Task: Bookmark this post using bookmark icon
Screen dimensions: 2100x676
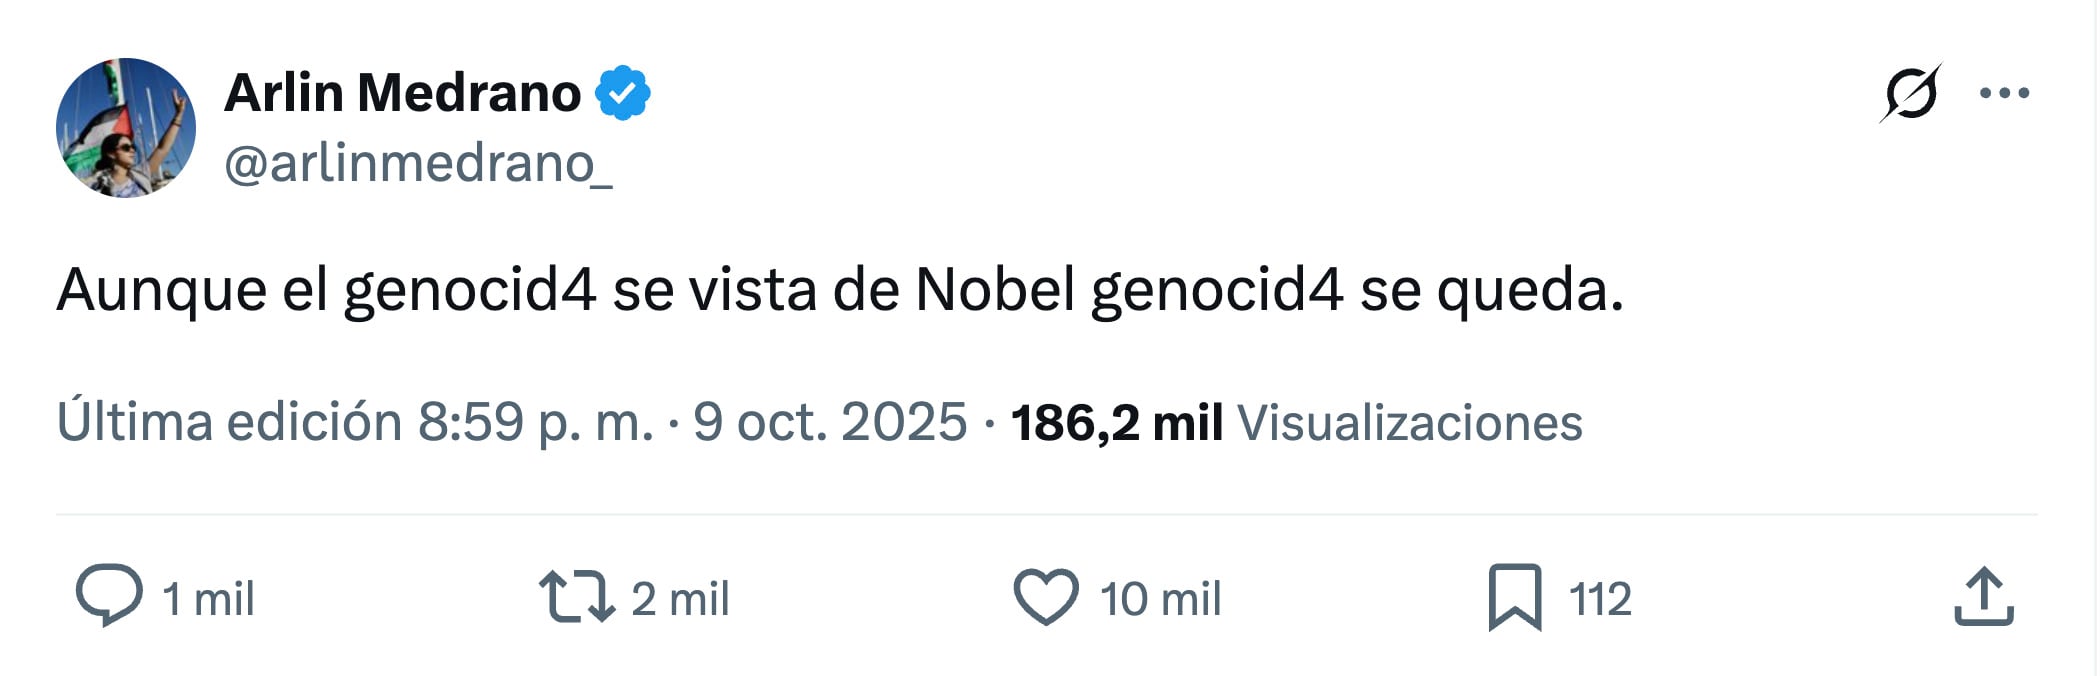Action: tap(1514, 597)
